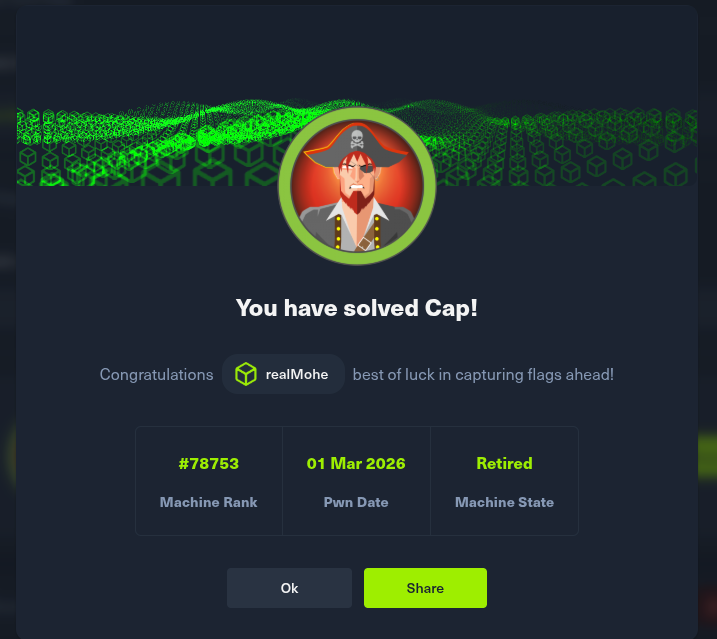
Task: Click the 01 Mar 2026 pwn date
Action: tap(356, 463)
